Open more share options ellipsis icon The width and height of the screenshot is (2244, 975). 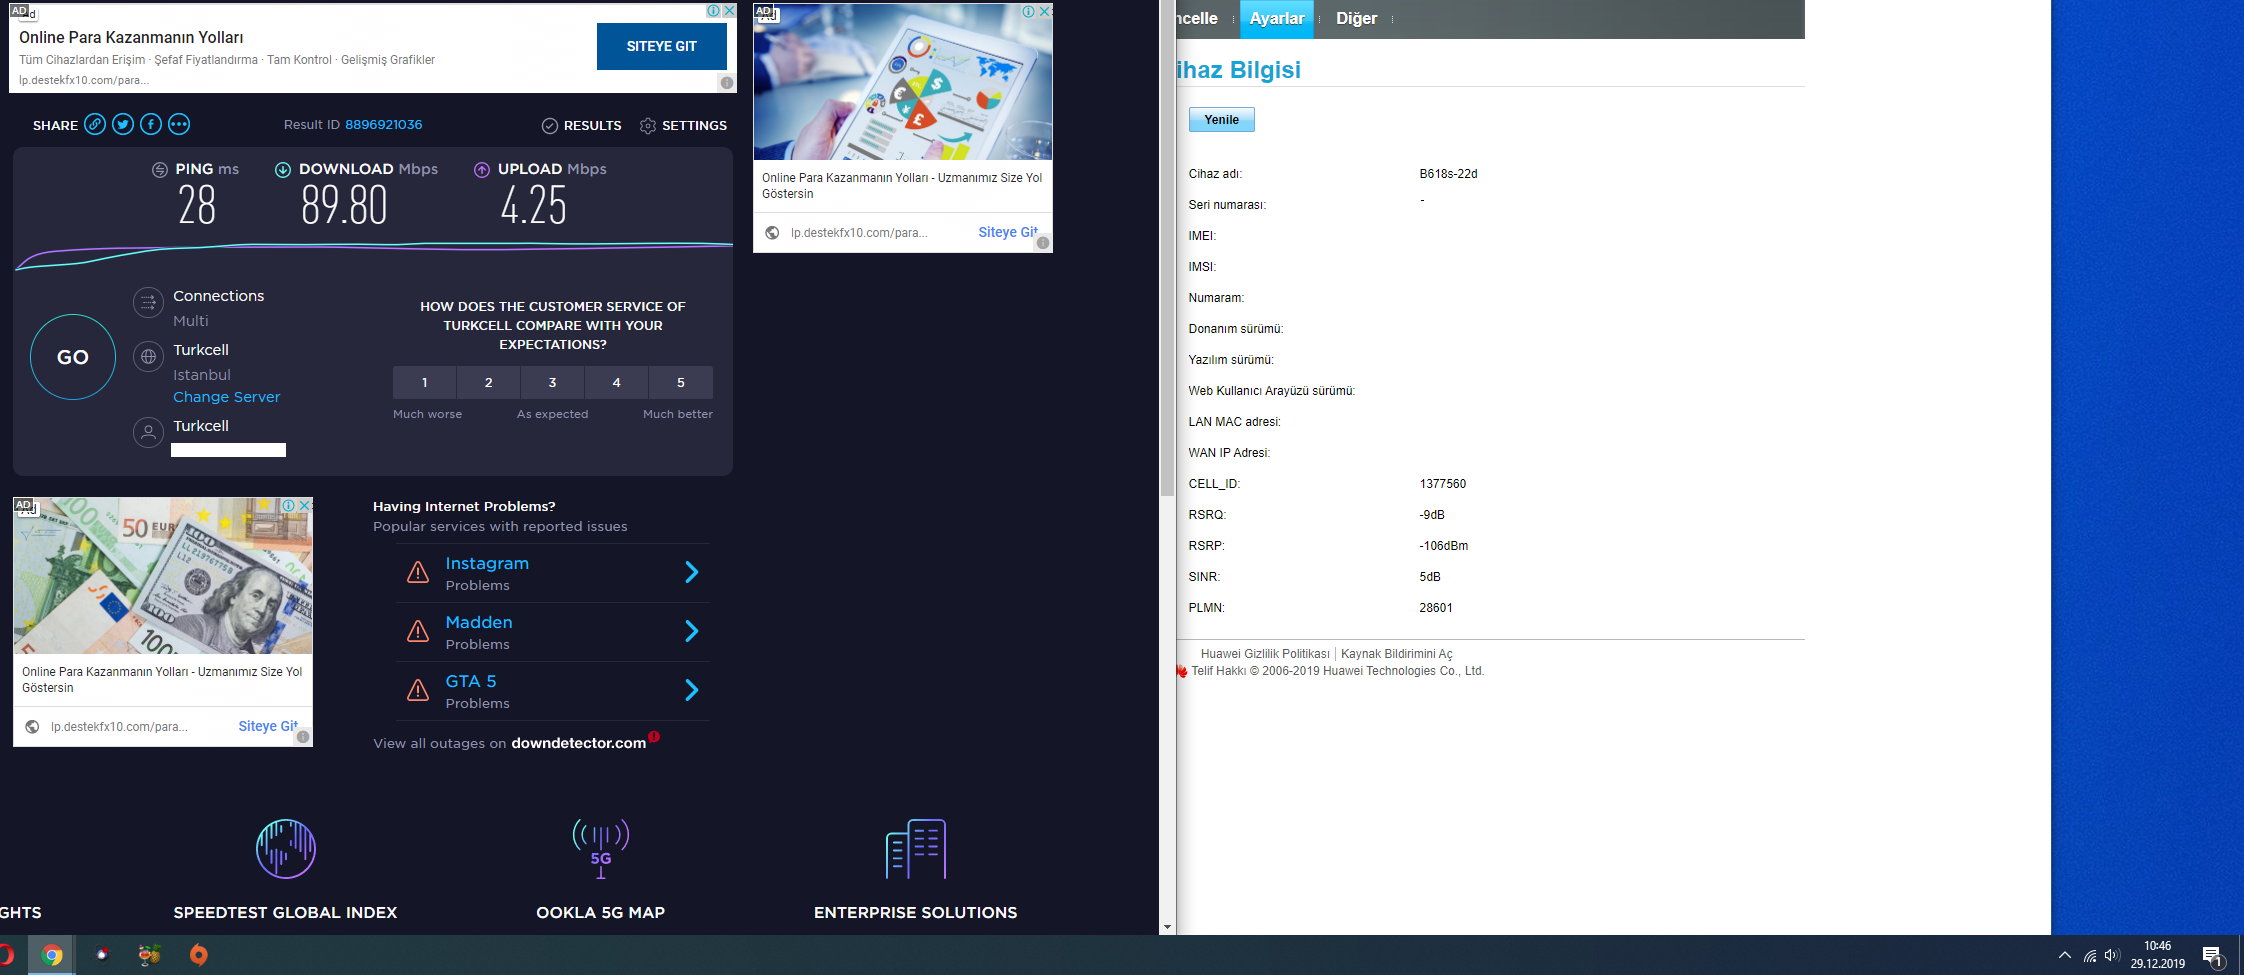179,124
